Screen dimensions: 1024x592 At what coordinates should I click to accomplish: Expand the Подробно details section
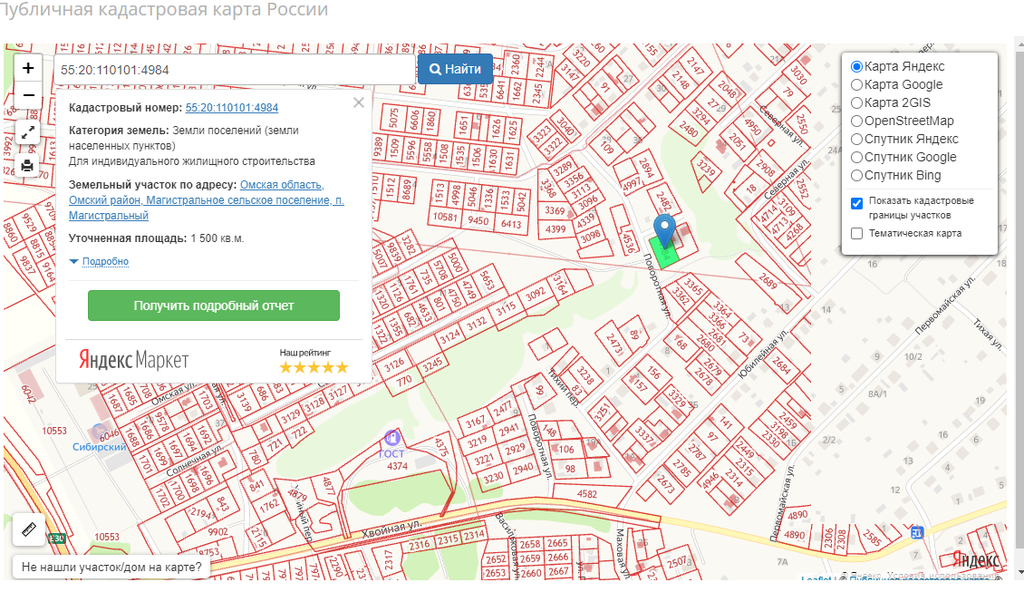(105, 261)
